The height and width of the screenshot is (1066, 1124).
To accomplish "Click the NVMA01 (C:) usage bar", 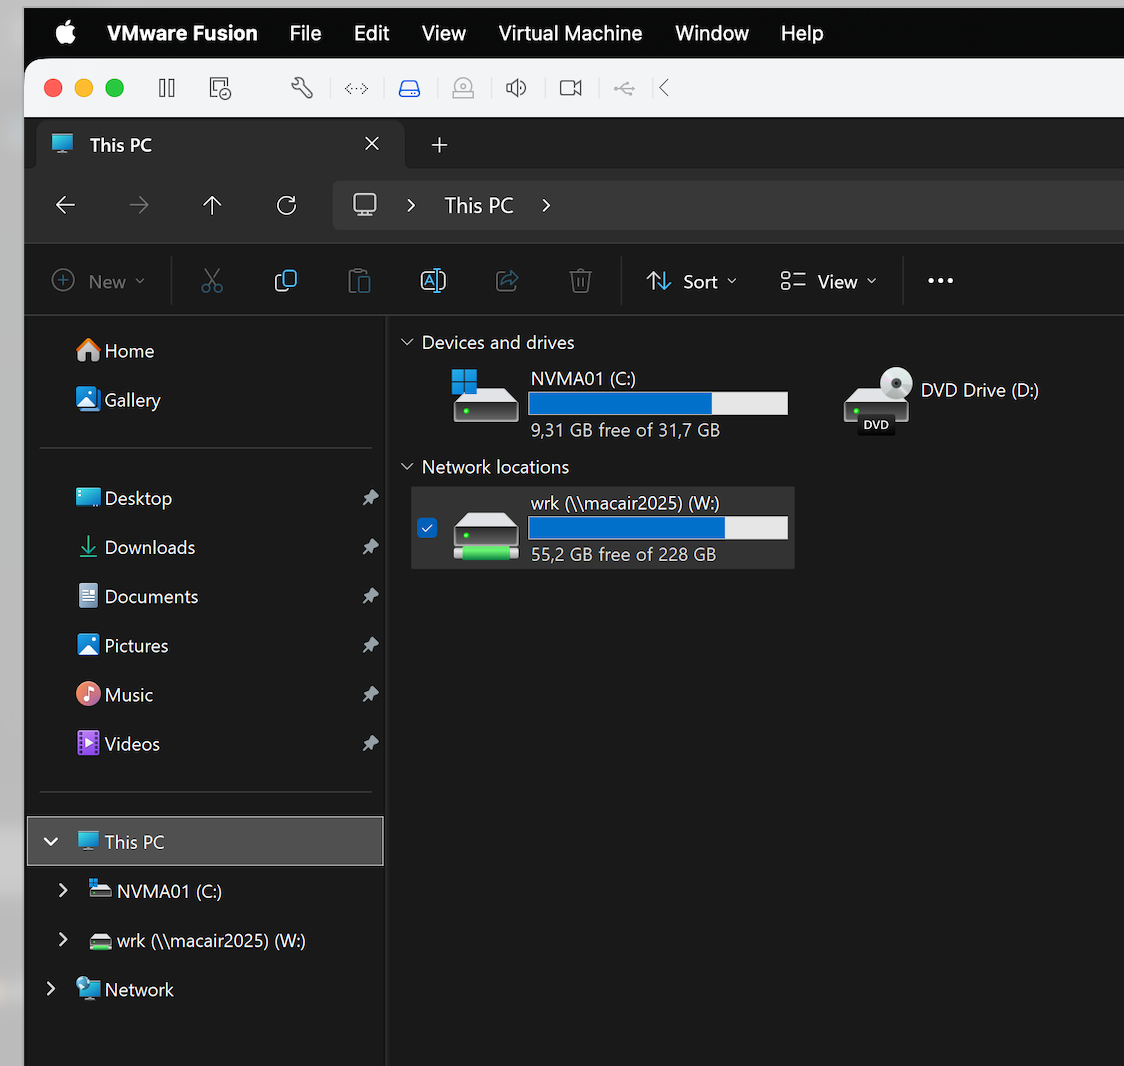I will pyautogui.click(x=658, y=404).
